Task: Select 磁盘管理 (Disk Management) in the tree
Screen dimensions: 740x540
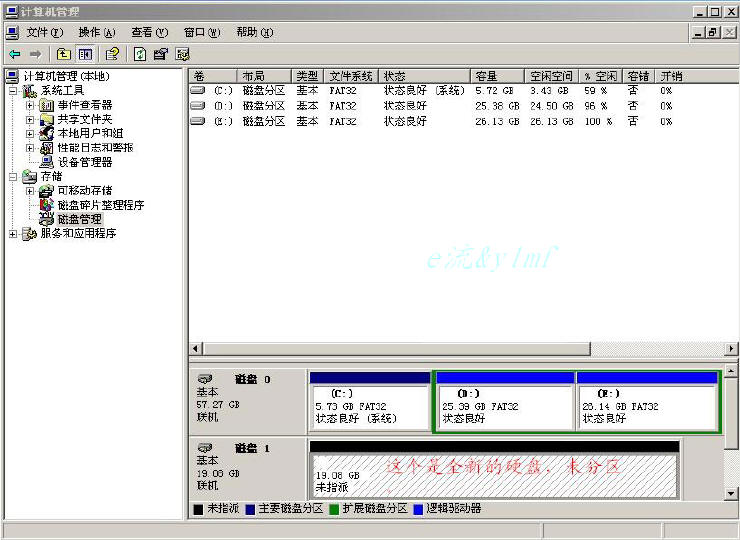Action: (79, 219)
